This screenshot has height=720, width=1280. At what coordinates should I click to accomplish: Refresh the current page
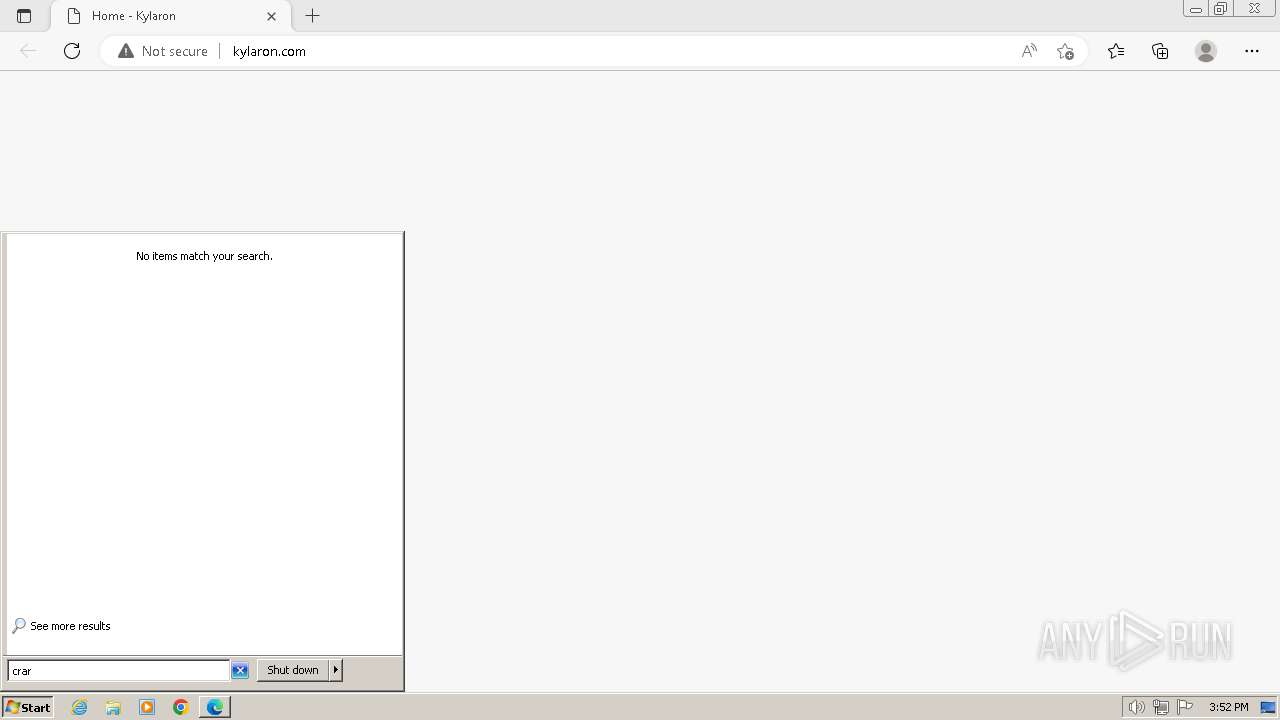pyautogui.click(x=72, y=51)
